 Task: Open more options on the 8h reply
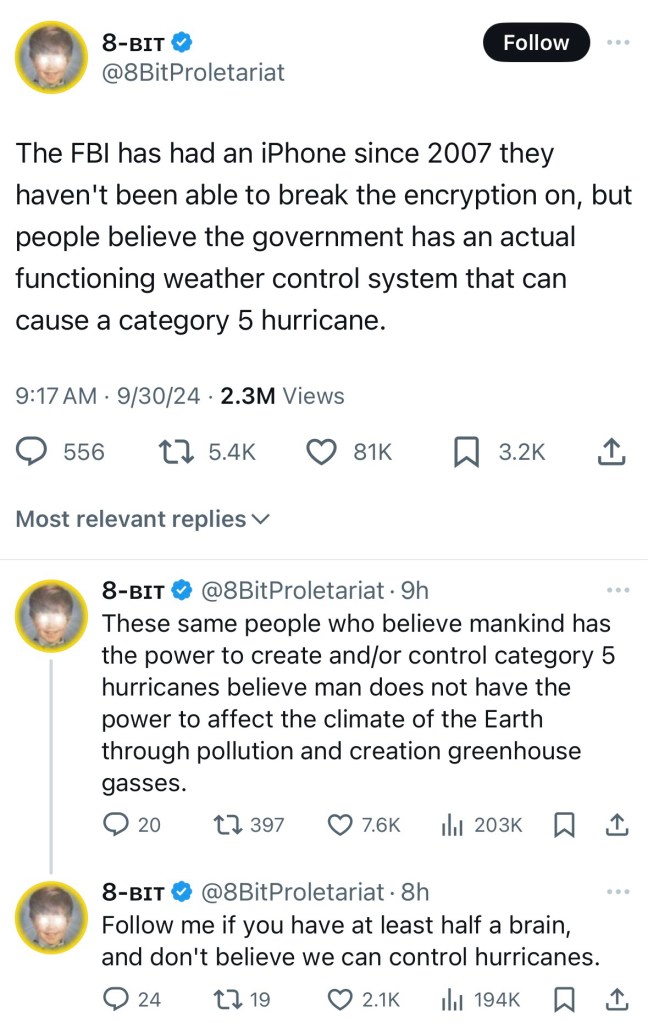[619, 891]
